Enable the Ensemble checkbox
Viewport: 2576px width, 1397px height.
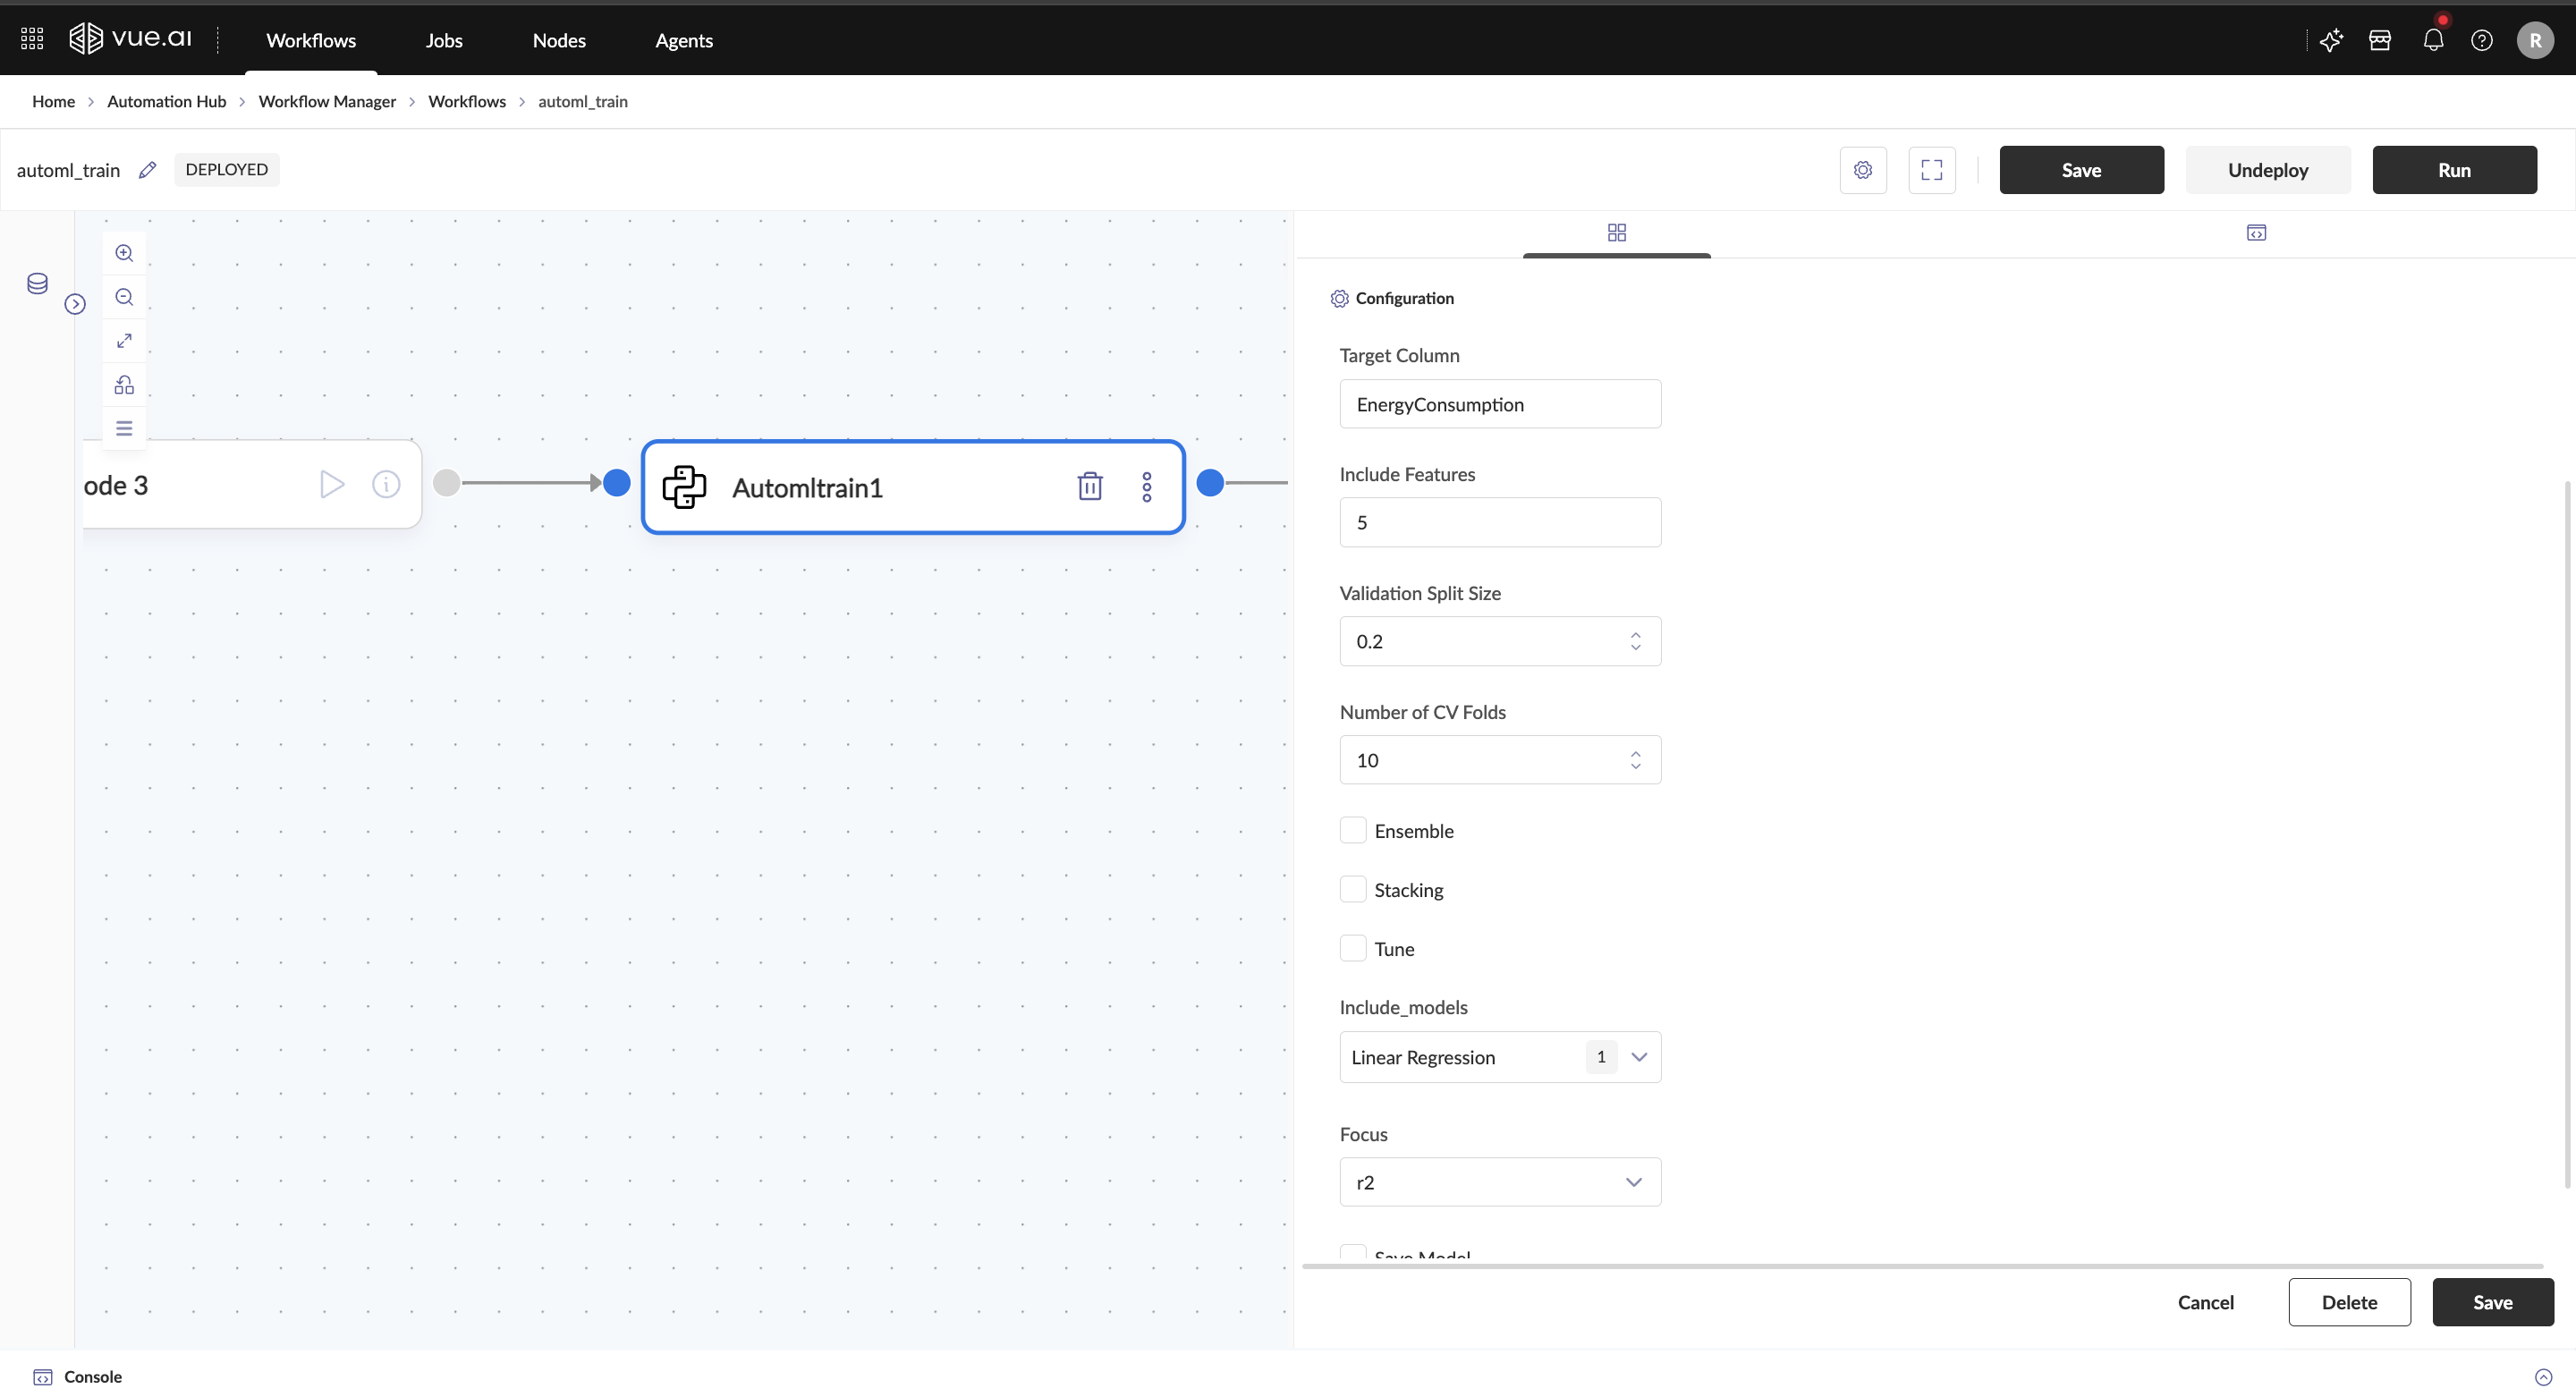click(x=1352, y=831)
